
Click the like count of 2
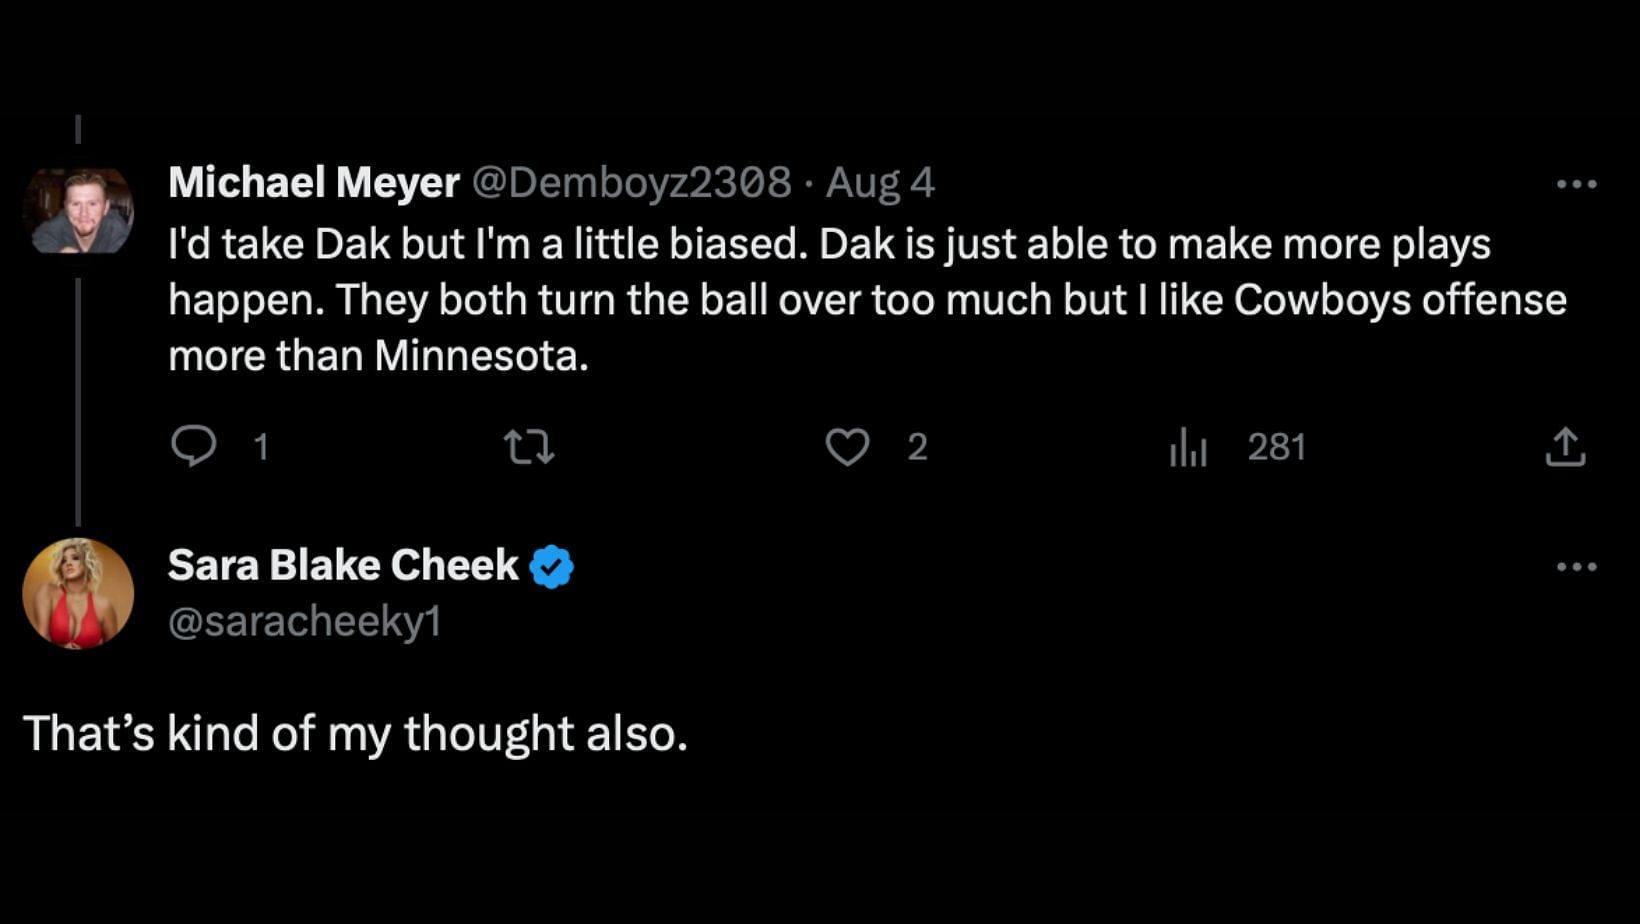click(917, 447)
